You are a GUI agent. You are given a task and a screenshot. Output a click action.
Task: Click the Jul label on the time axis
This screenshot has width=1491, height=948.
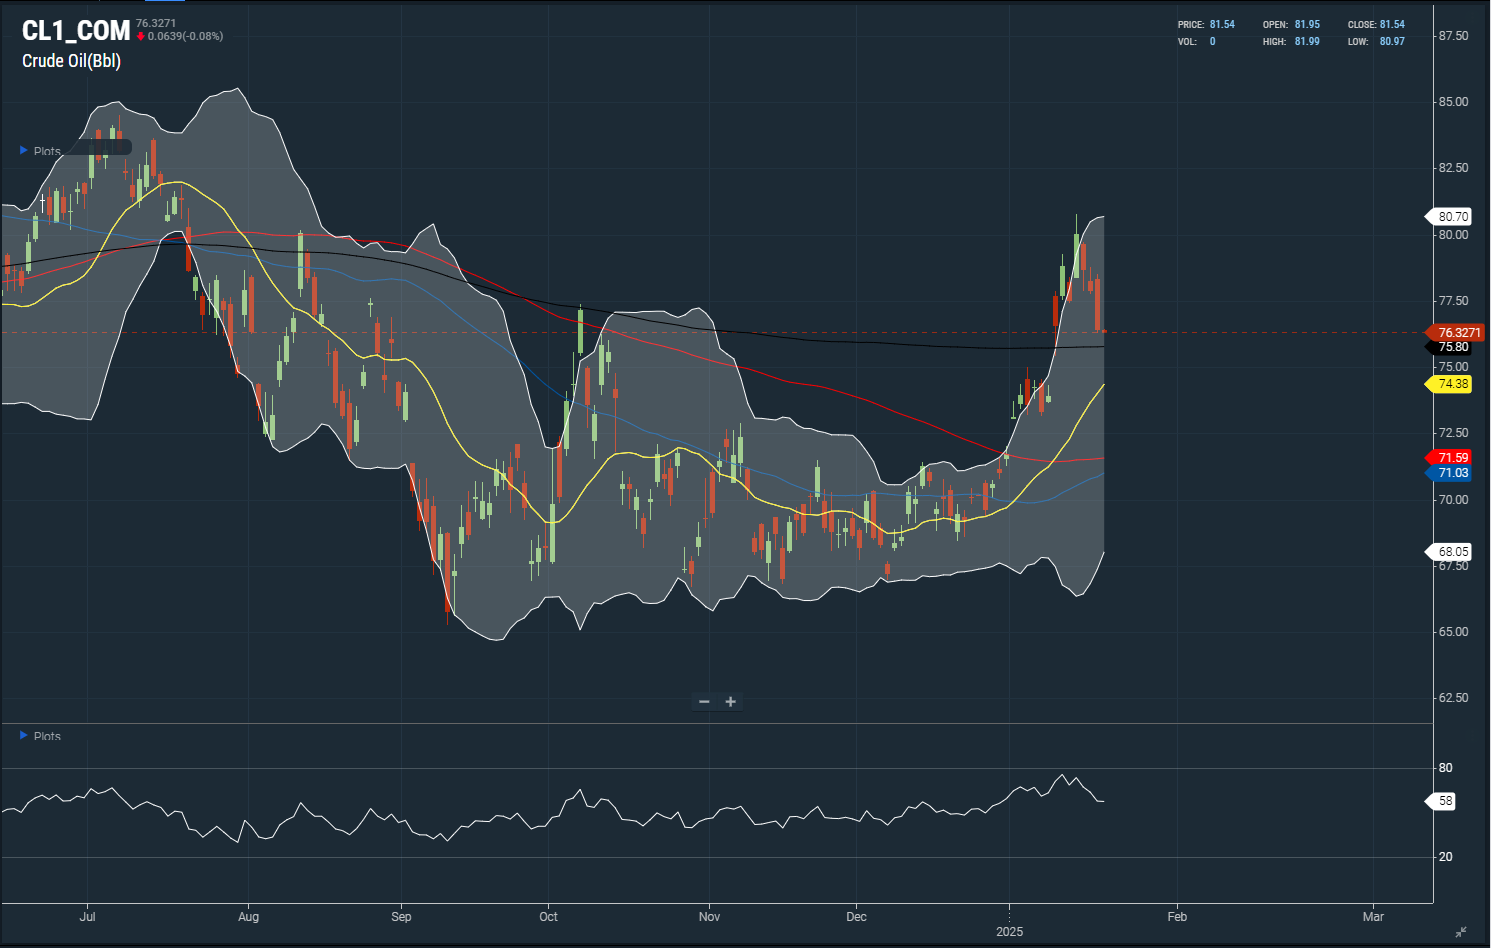click(x=87, y=917)
